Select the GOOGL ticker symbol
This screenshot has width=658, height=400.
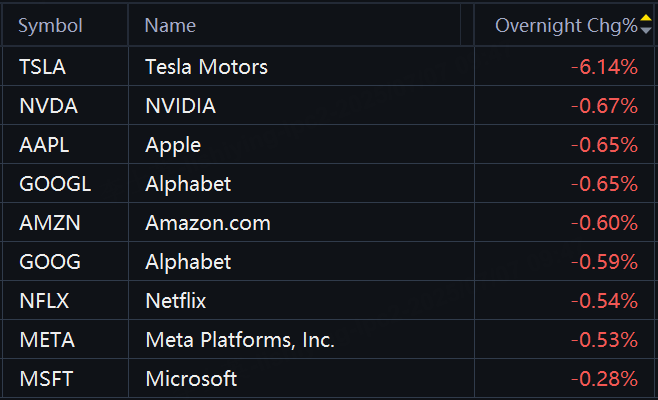coord(55,184)
